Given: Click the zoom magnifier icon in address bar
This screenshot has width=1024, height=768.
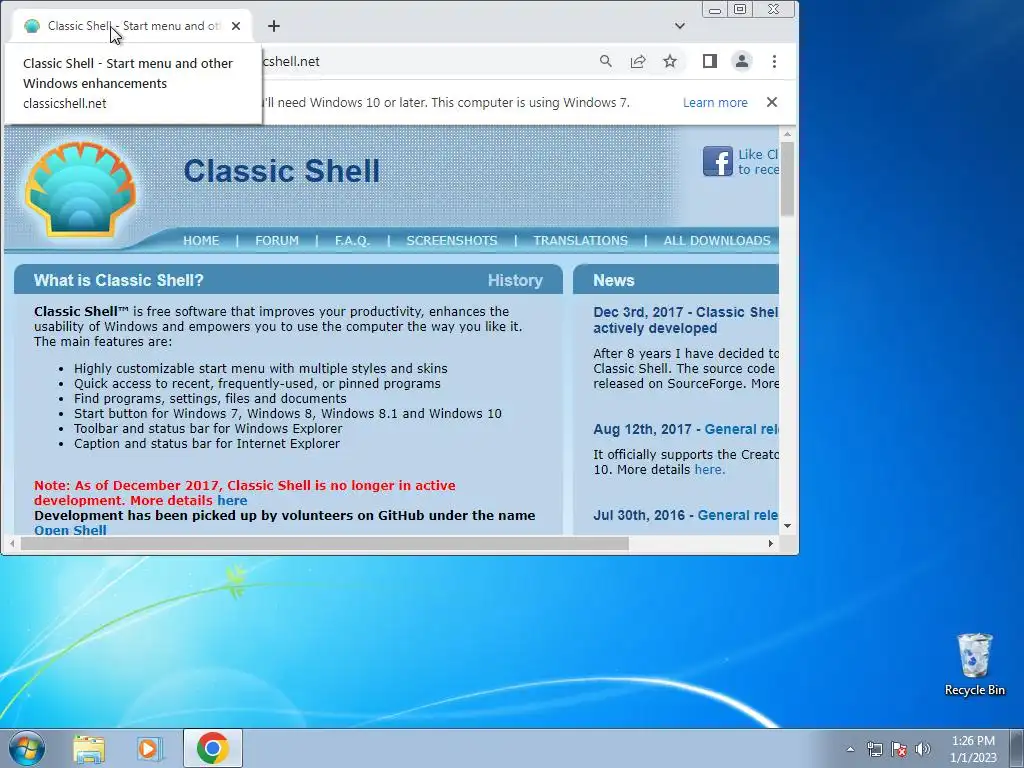Looking at the screenshot, I should click(x=605, y=61).
